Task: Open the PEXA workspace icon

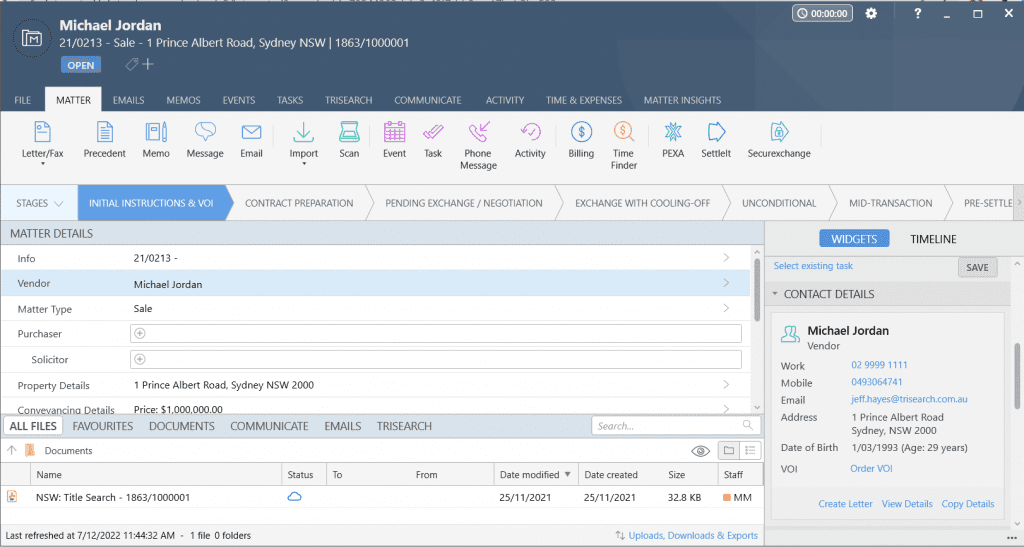Action: (x=673, y=132)
